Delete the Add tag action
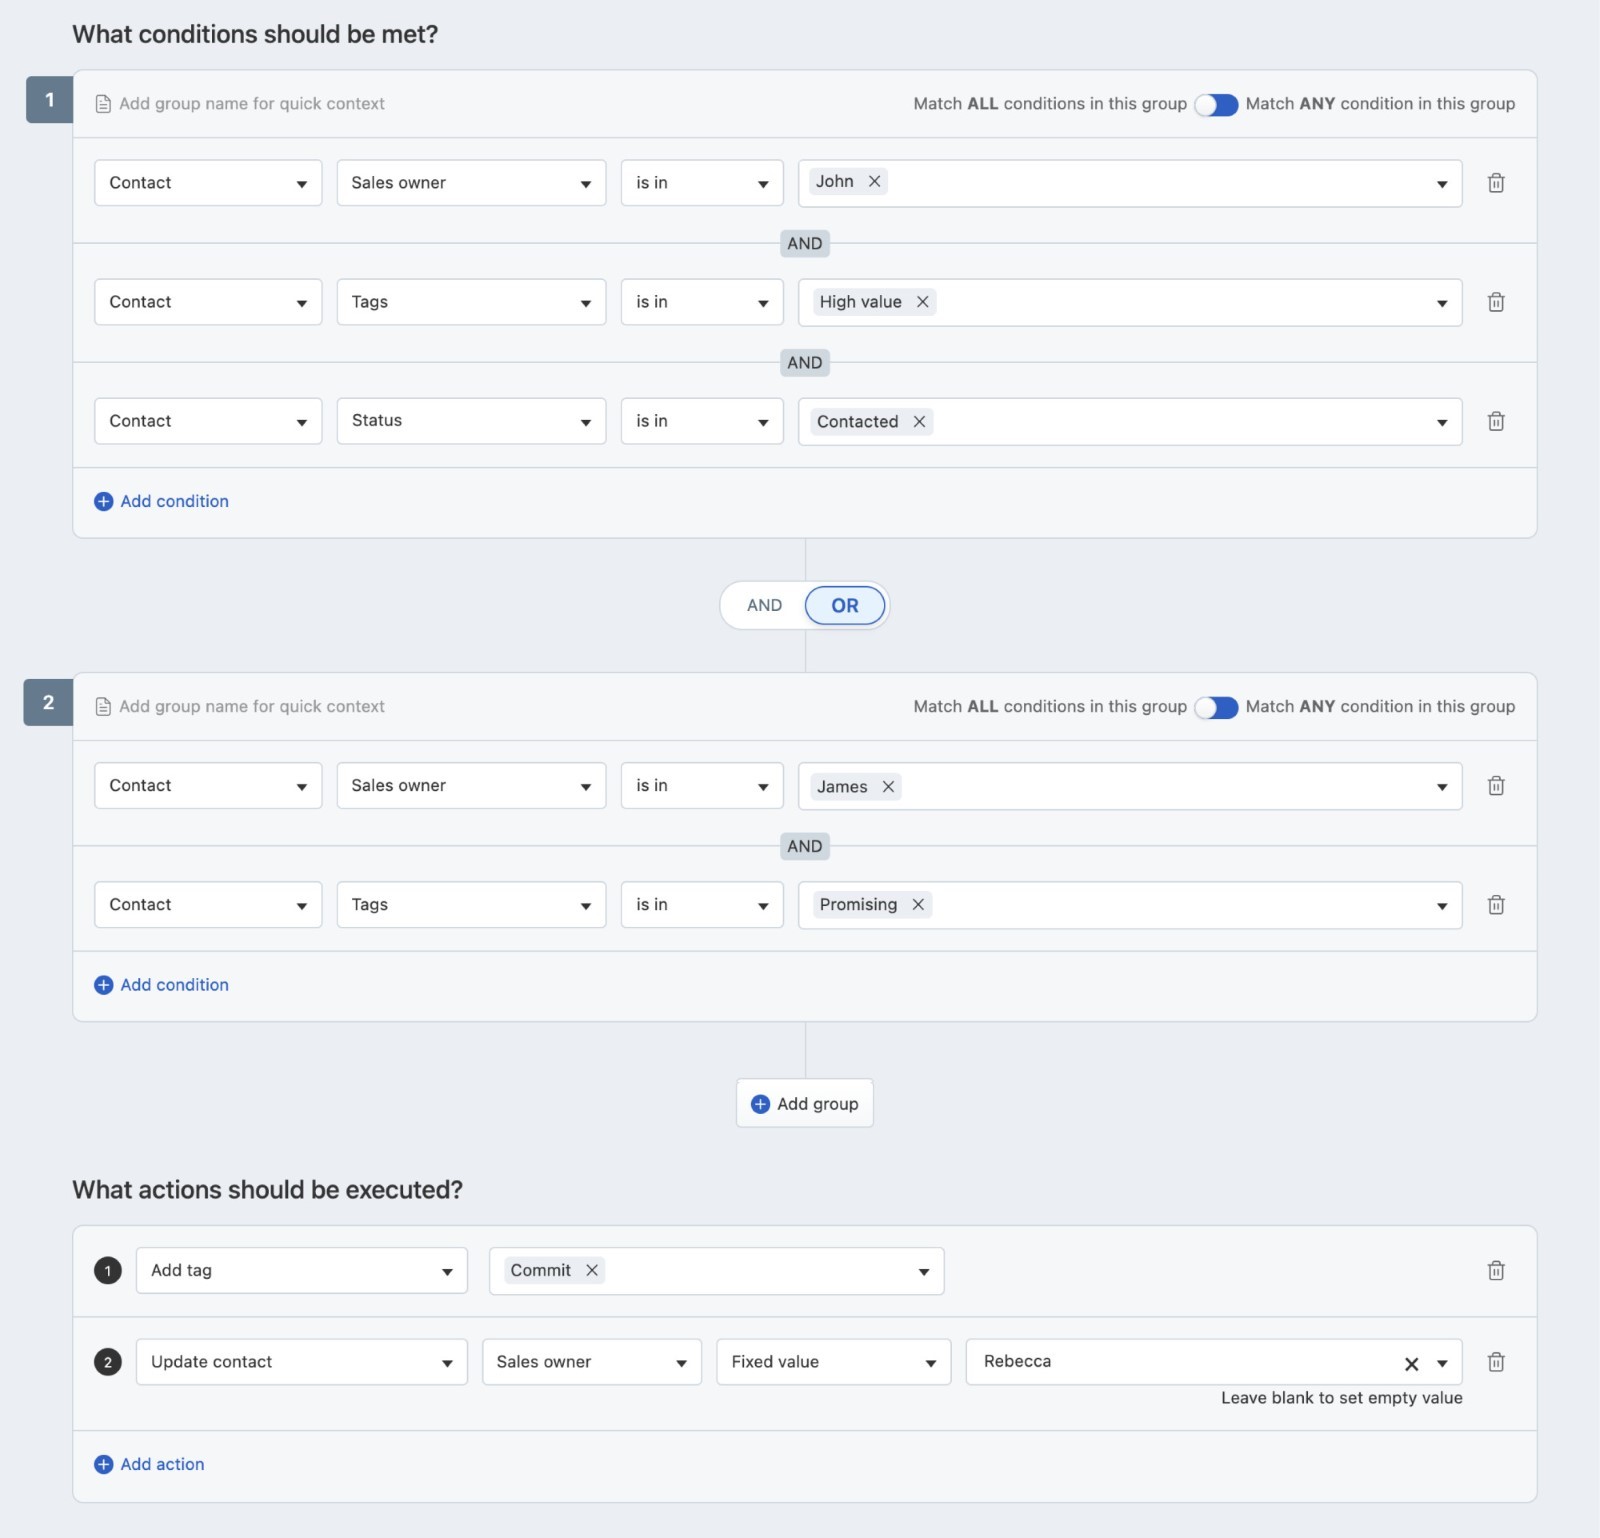This screenshot has width=1600, height=1538. pos(1495,1271)
